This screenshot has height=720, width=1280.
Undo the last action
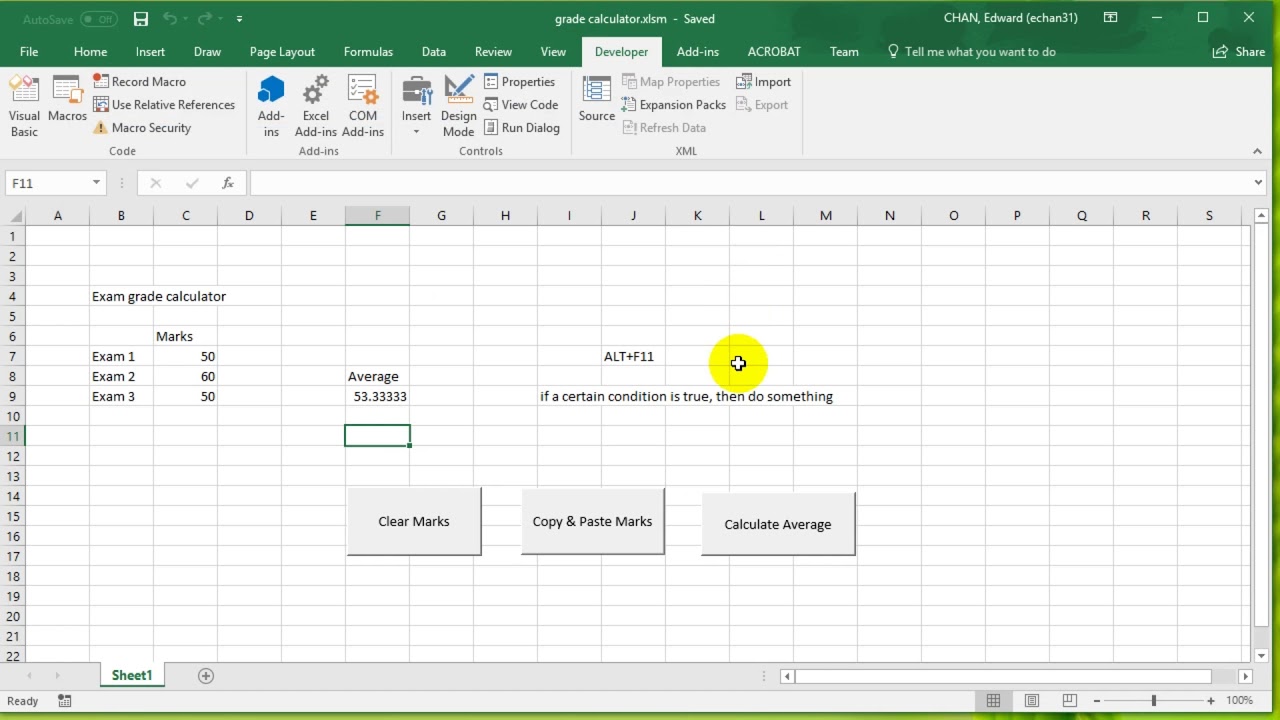(x=170, y=18)
